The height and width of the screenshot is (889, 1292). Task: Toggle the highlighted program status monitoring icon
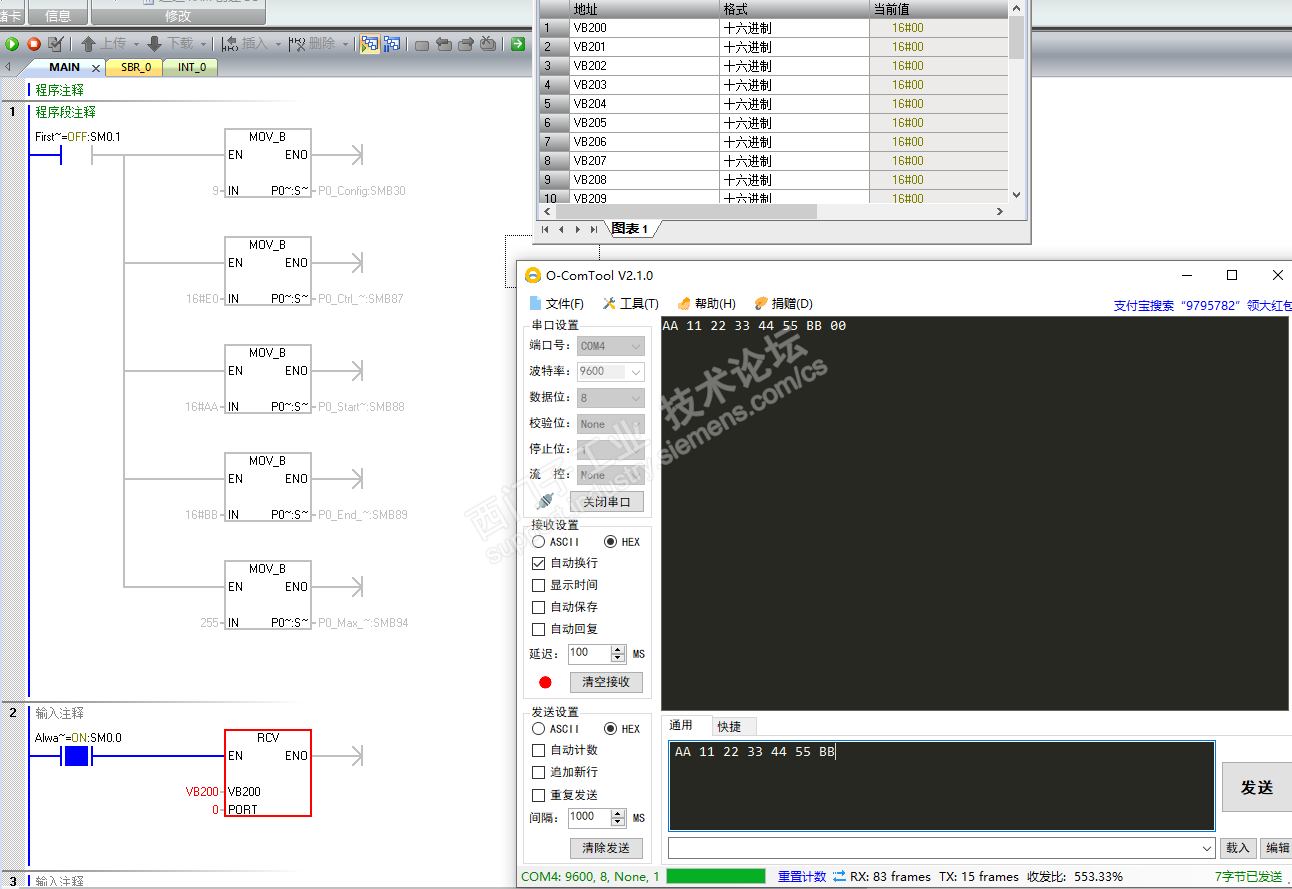tap(370, 44)
